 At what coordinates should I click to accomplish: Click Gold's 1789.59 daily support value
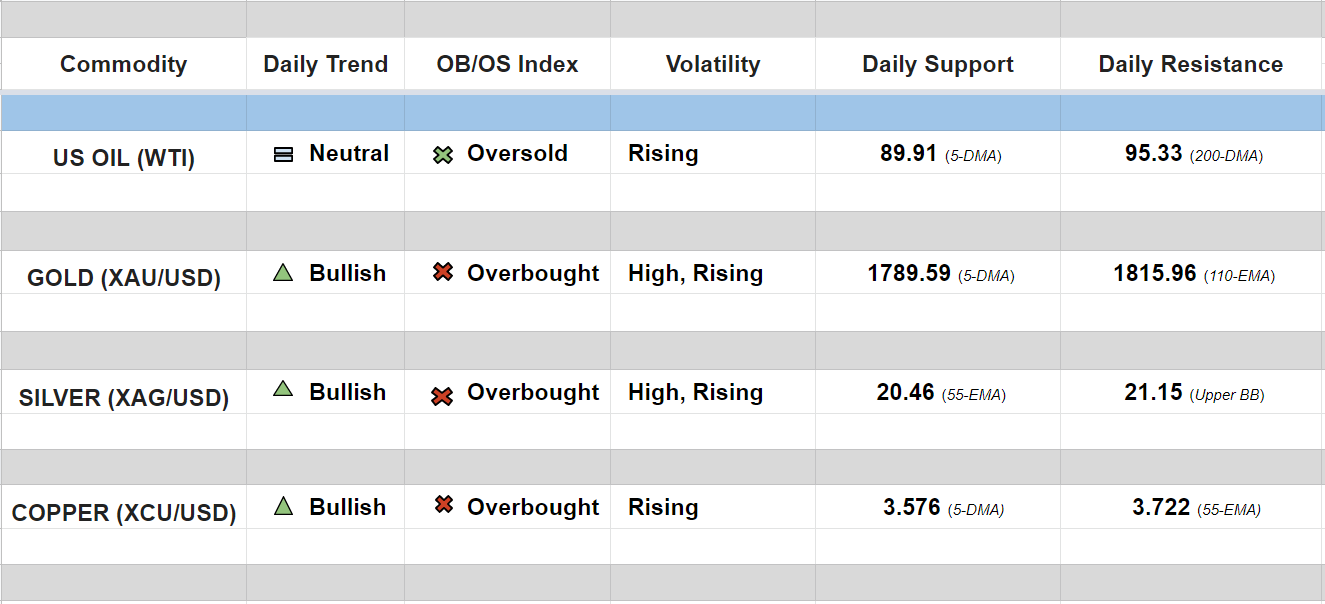tap(909, 274)
